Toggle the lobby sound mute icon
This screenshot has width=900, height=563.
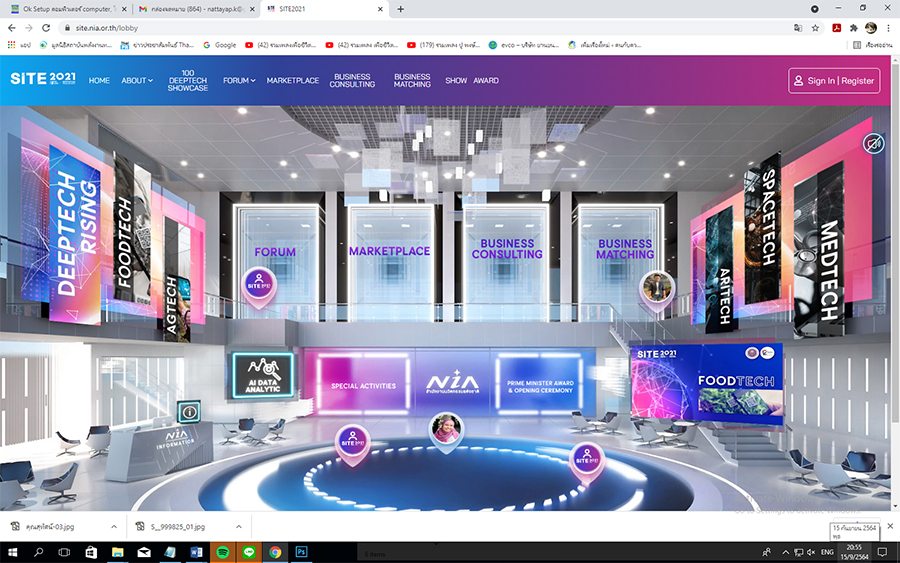pyautogui.click(x=874, y=143)
